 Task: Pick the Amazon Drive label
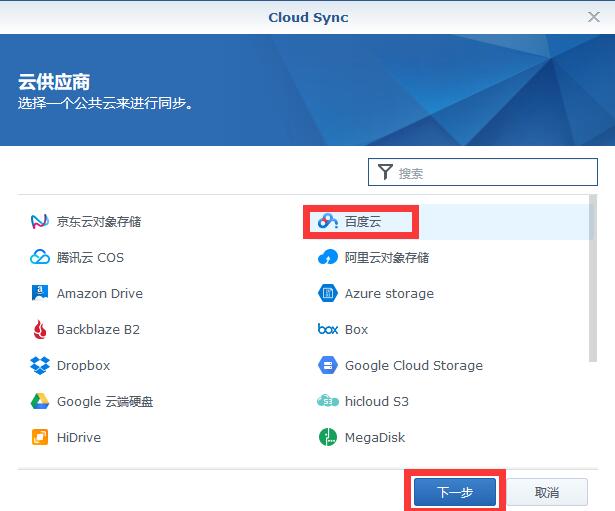click(x=100, y=293)
